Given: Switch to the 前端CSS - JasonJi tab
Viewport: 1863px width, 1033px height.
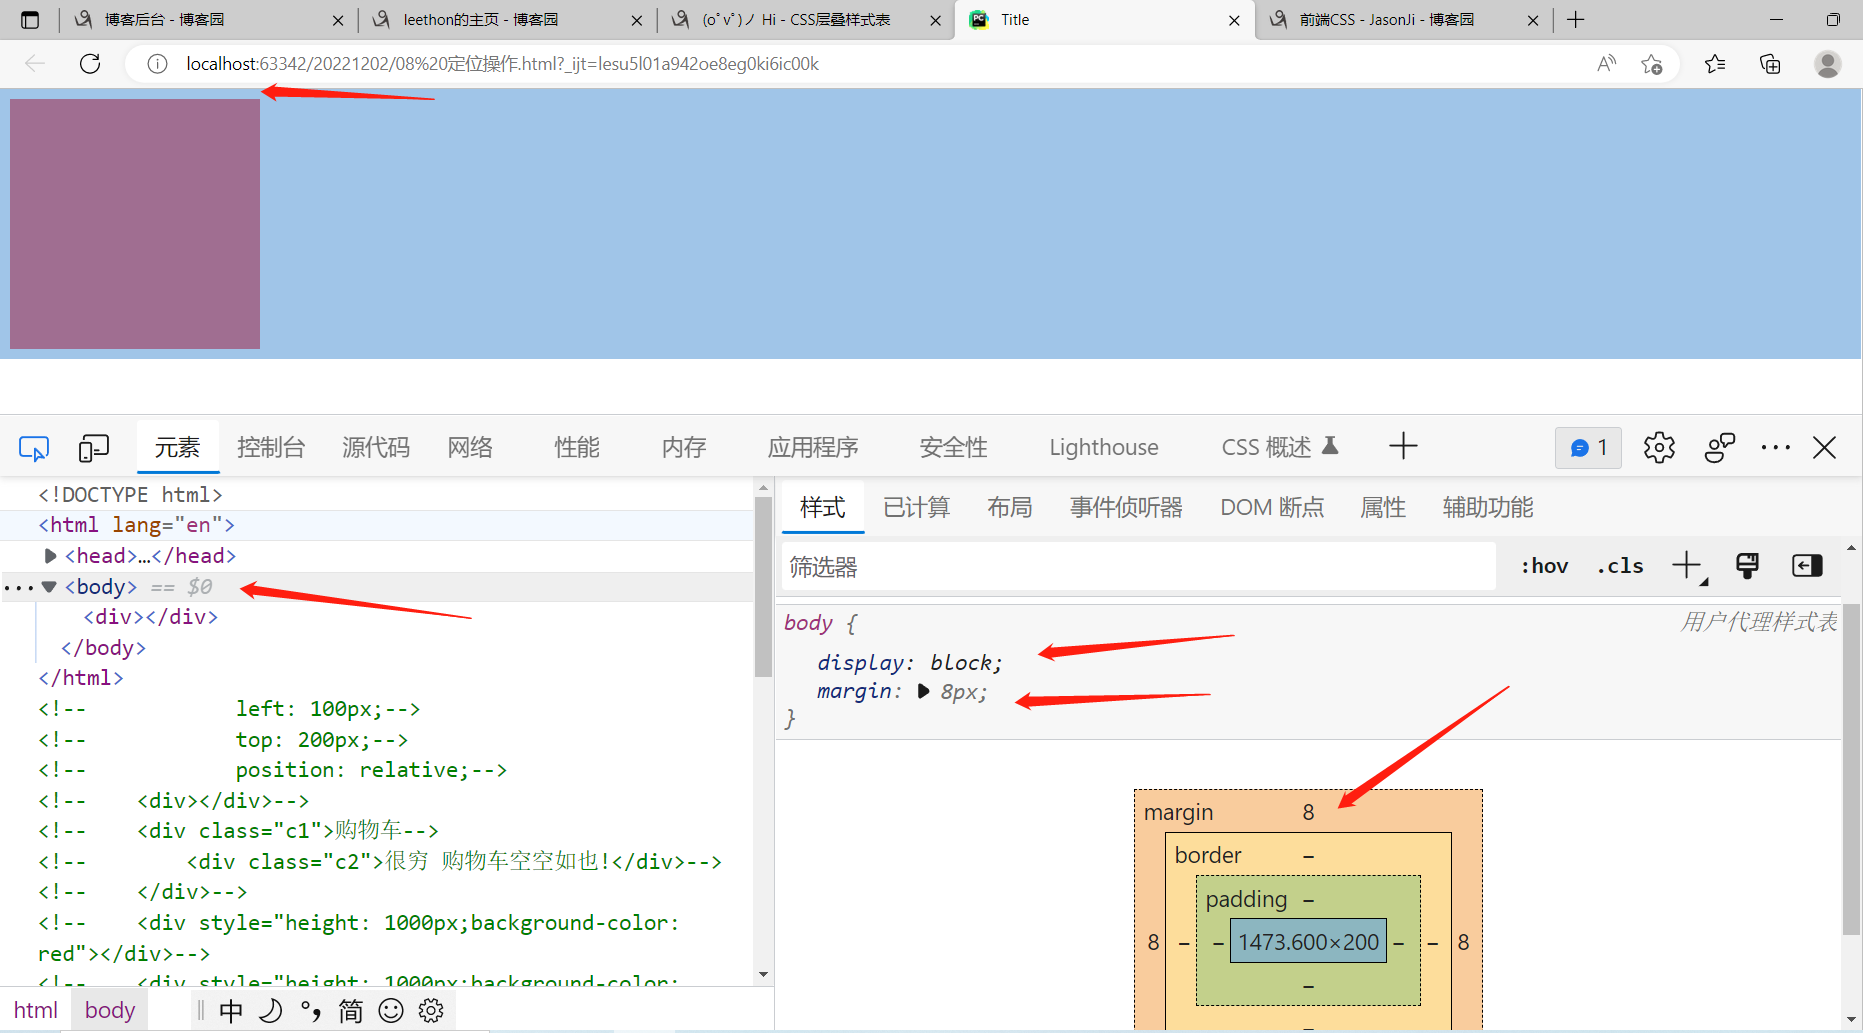Looking at the screenshot, I should [1402, 20].
